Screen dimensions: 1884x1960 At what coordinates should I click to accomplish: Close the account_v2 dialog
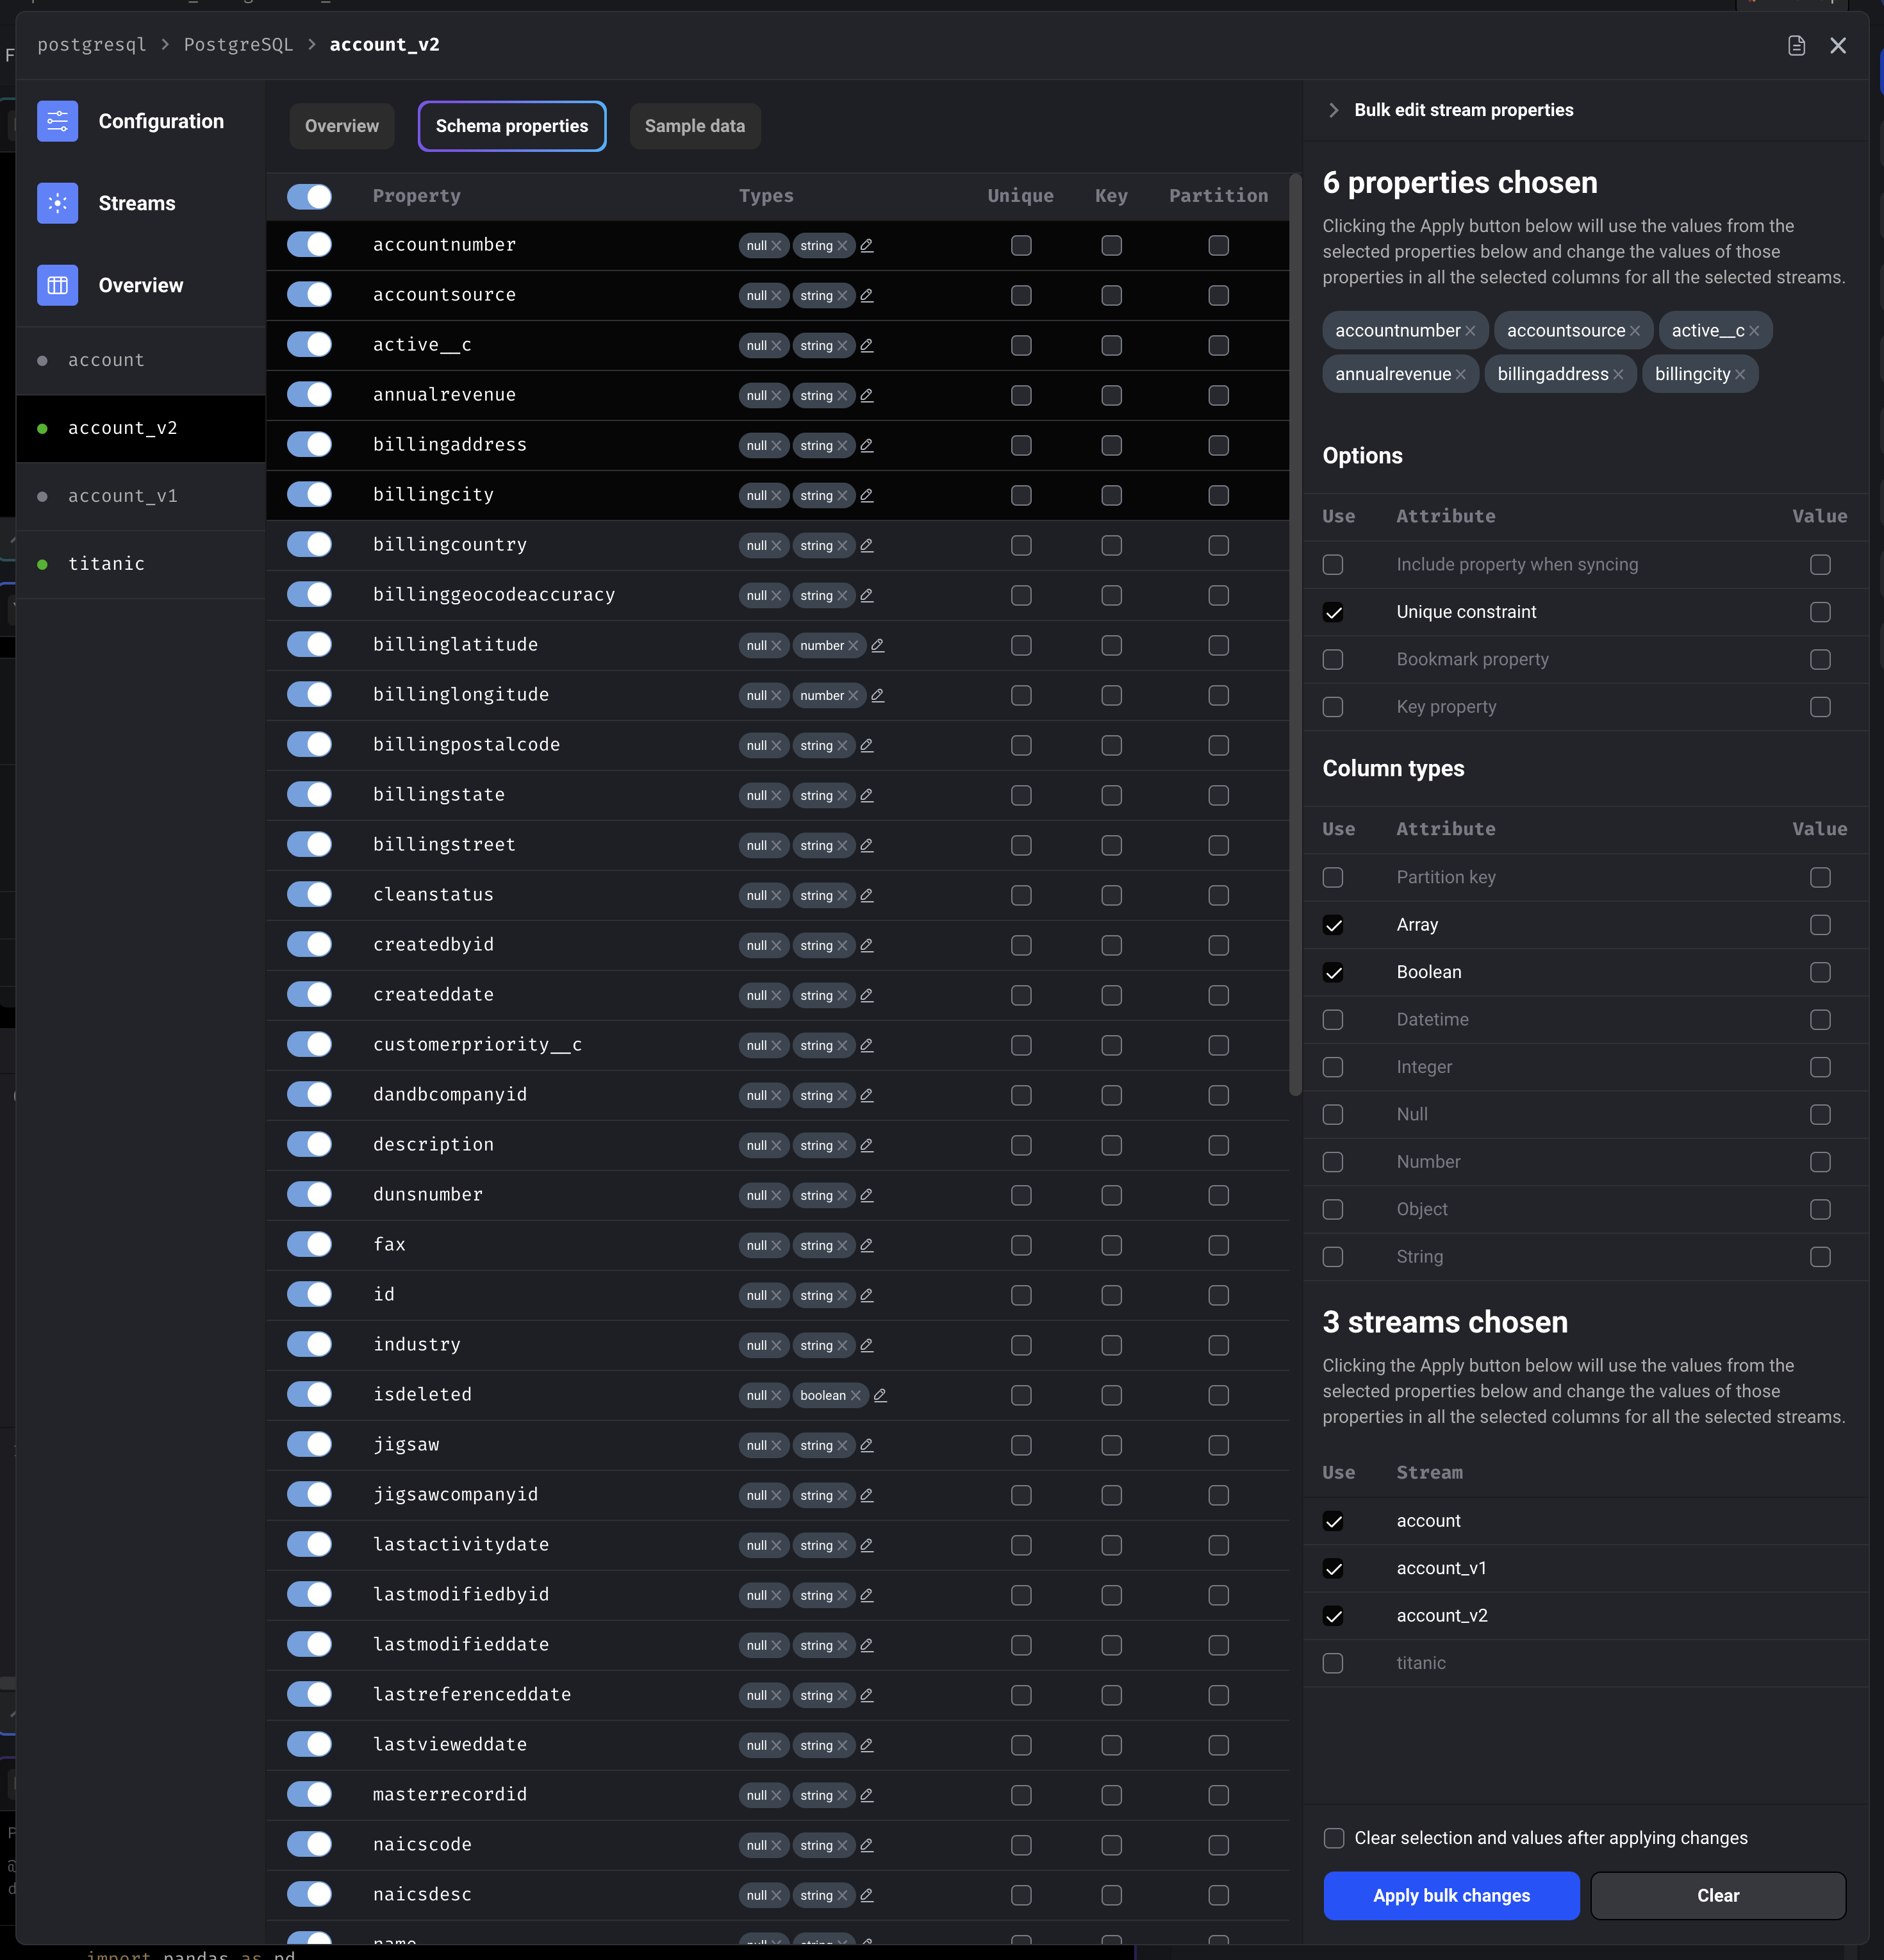[x=1838, y=46]
